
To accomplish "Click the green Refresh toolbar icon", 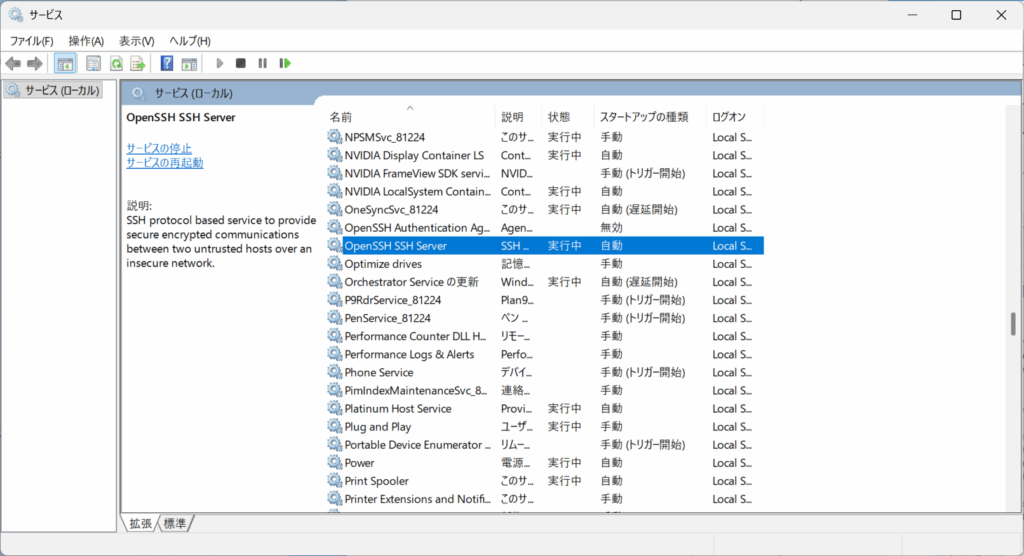I will tap(116, 63).
